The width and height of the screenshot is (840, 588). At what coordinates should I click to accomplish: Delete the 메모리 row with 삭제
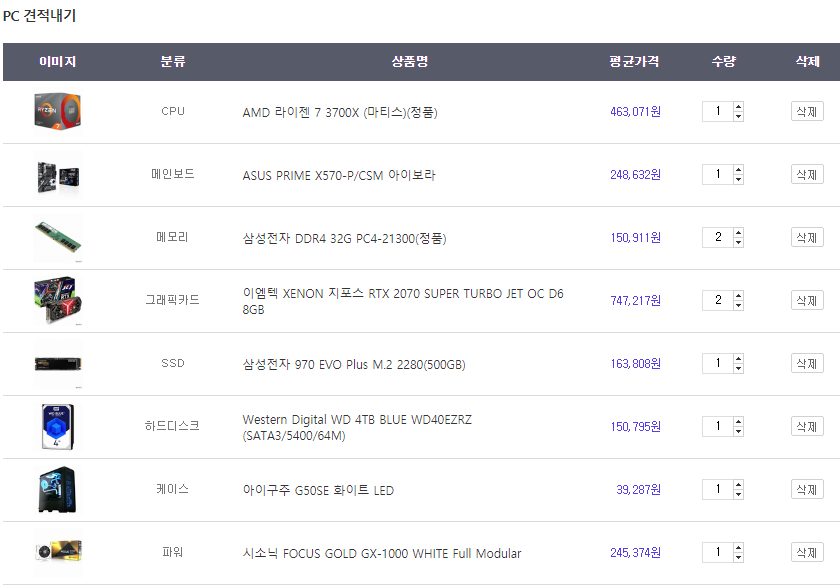click(x=807, y=237)
